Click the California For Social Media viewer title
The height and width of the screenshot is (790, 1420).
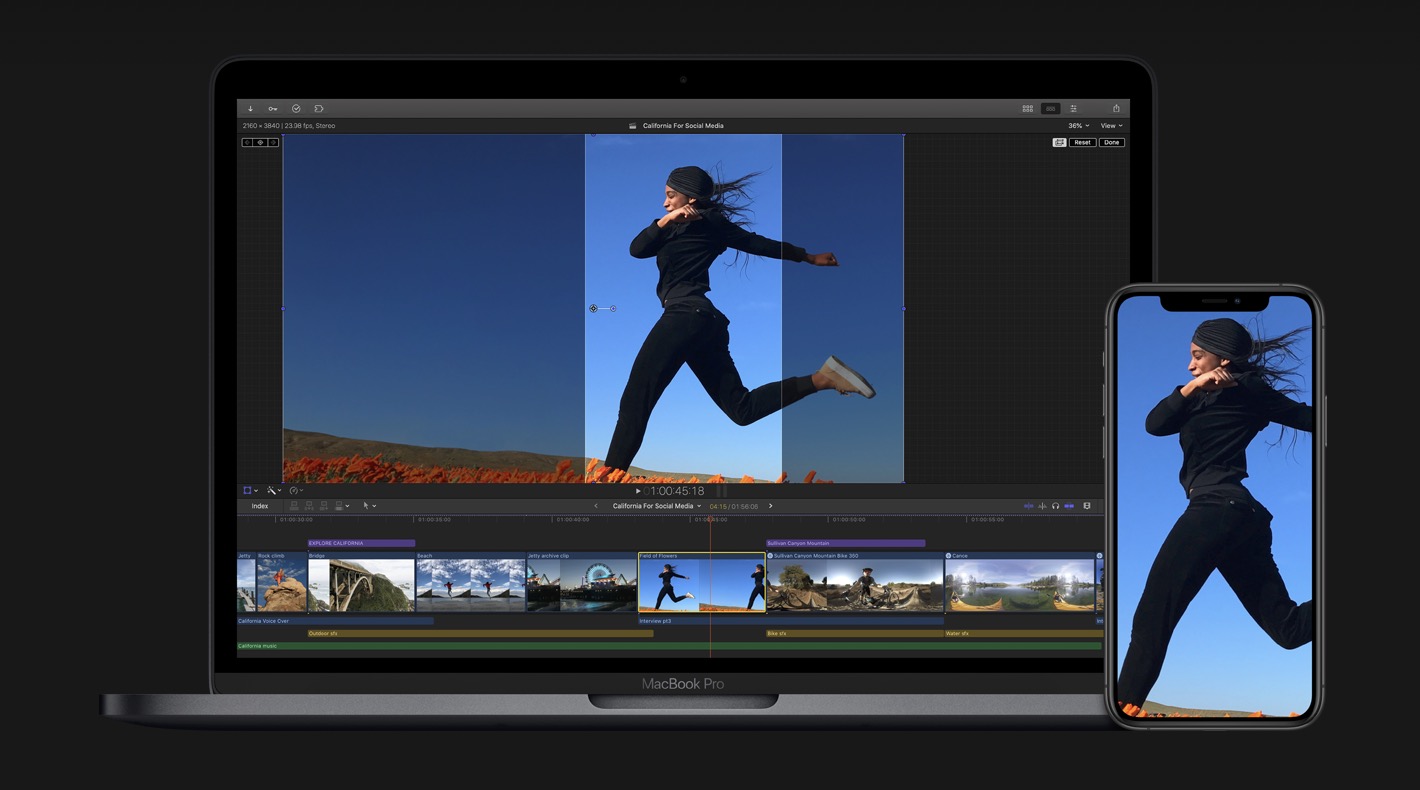[683, 126]
